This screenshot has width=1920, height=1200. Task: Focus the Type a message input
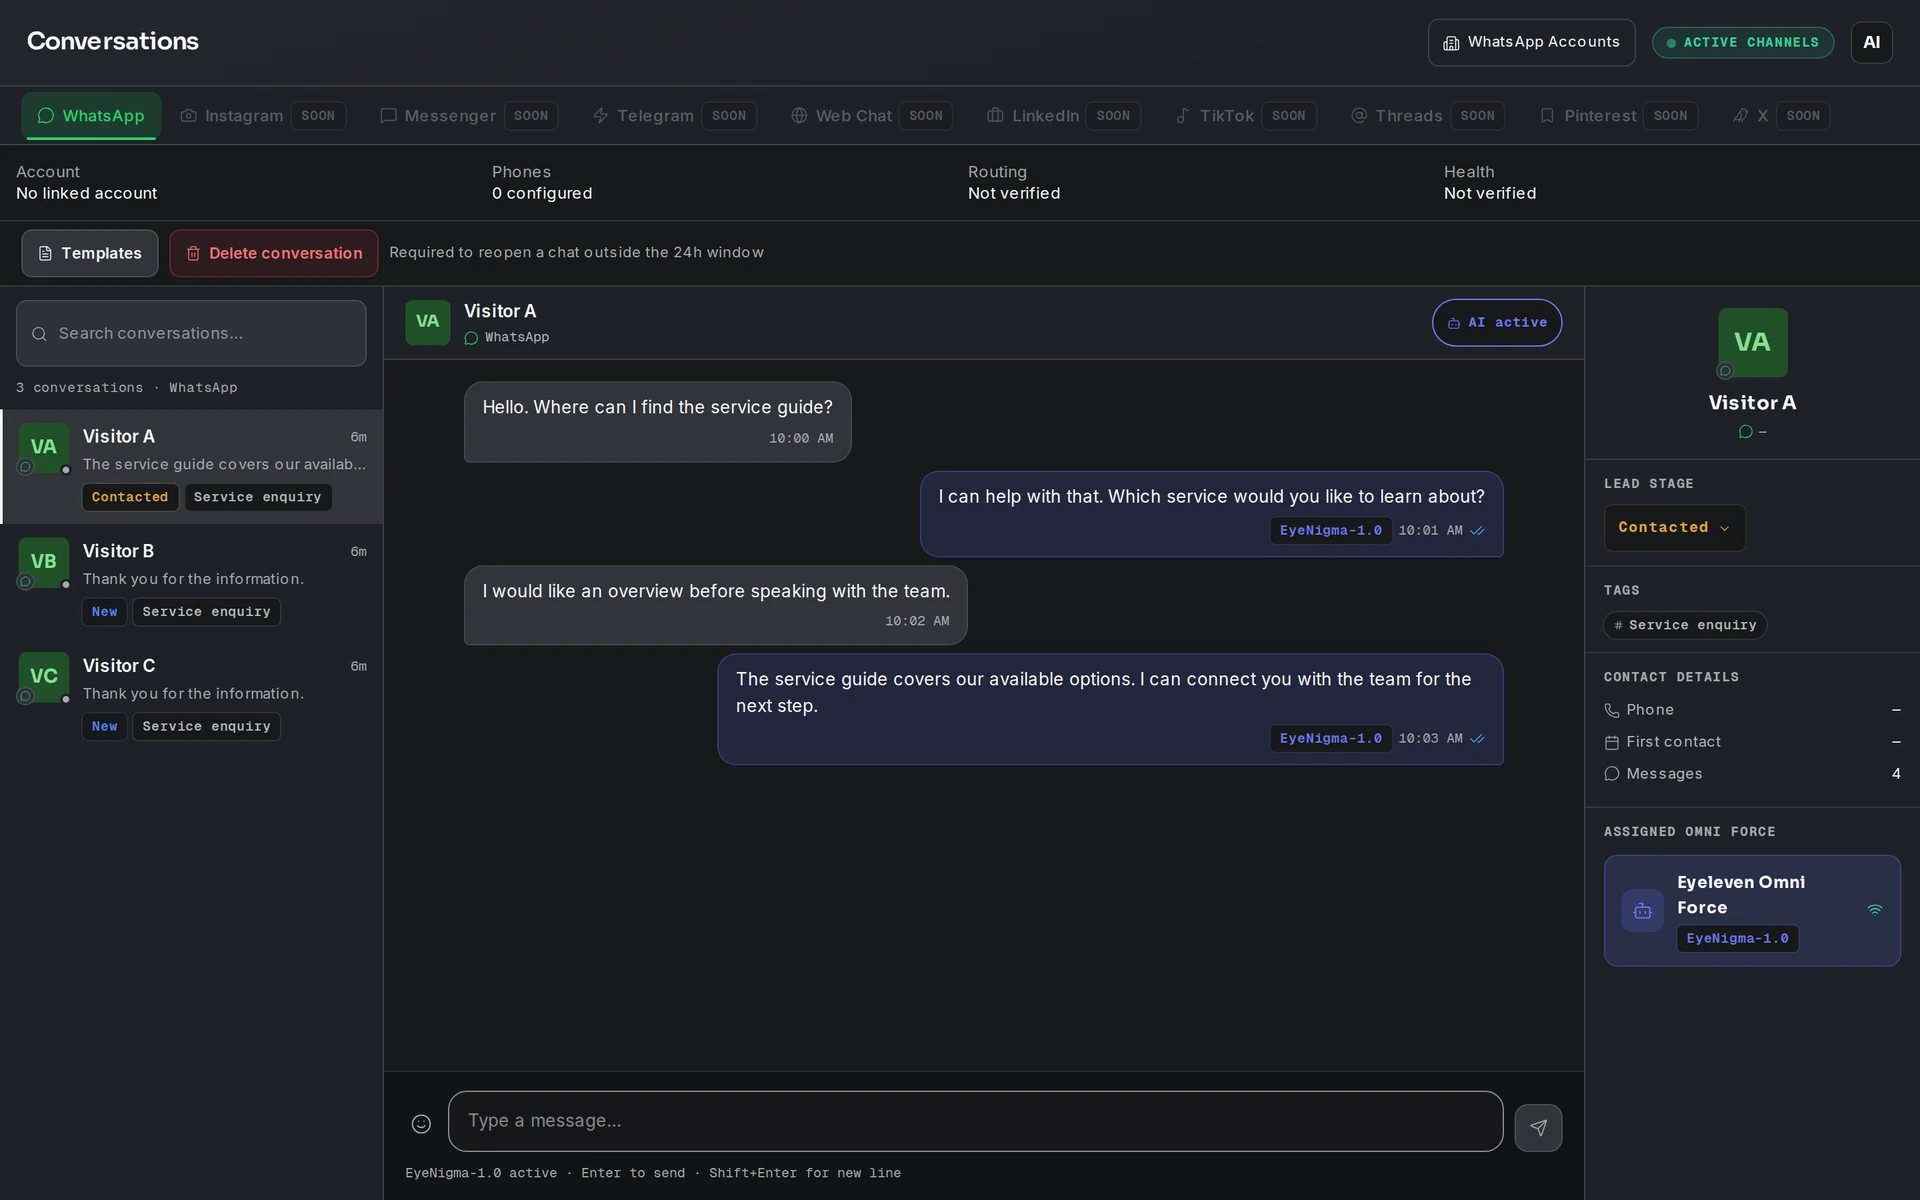[x=975, y=1121]
